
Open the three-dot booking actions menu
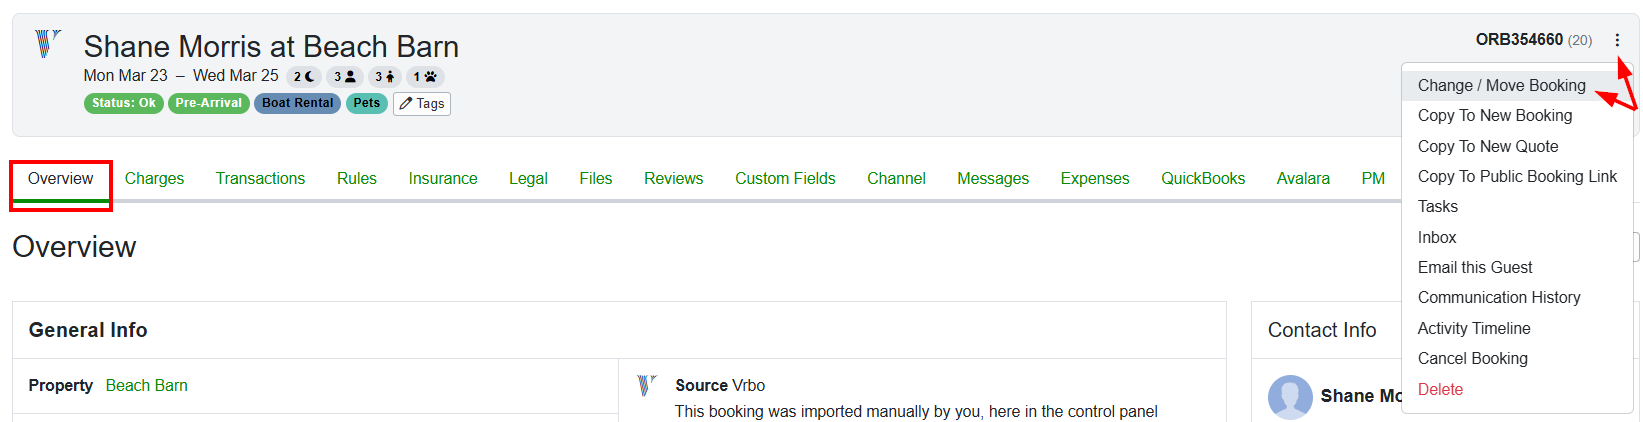(1617, 40)
